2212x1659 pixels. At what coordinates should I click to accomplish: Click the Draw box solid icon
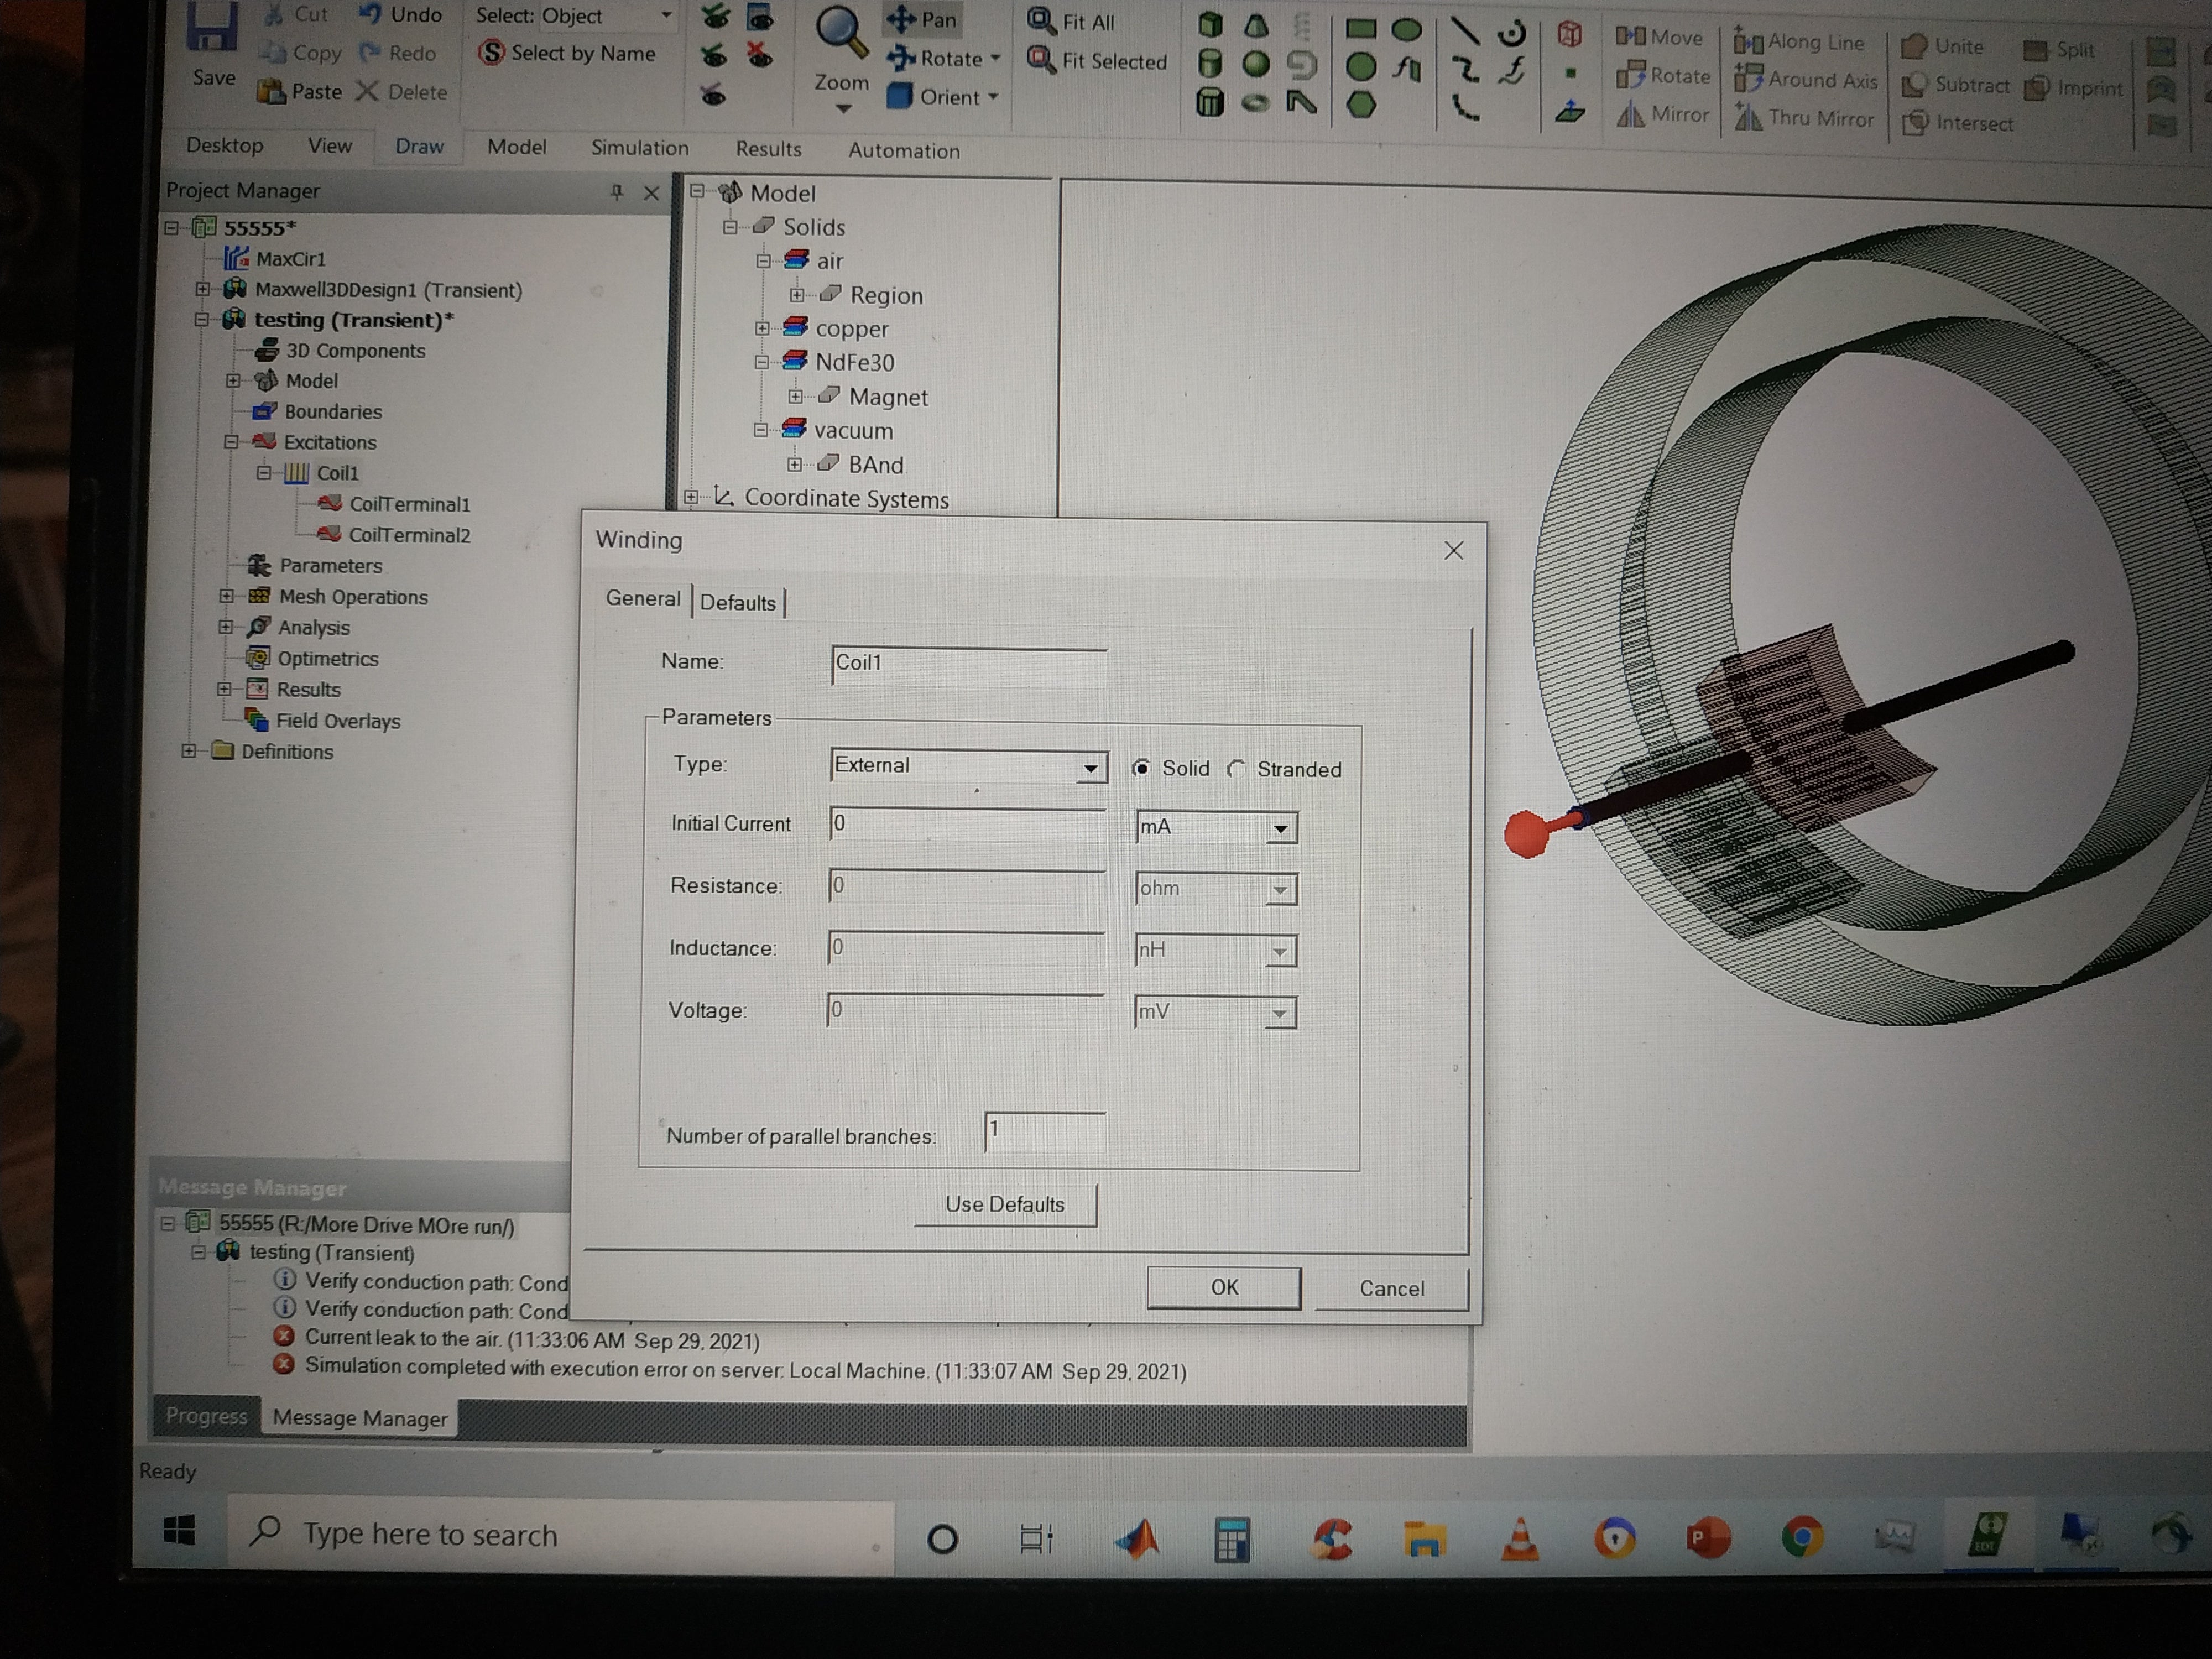click(1210, 24)
